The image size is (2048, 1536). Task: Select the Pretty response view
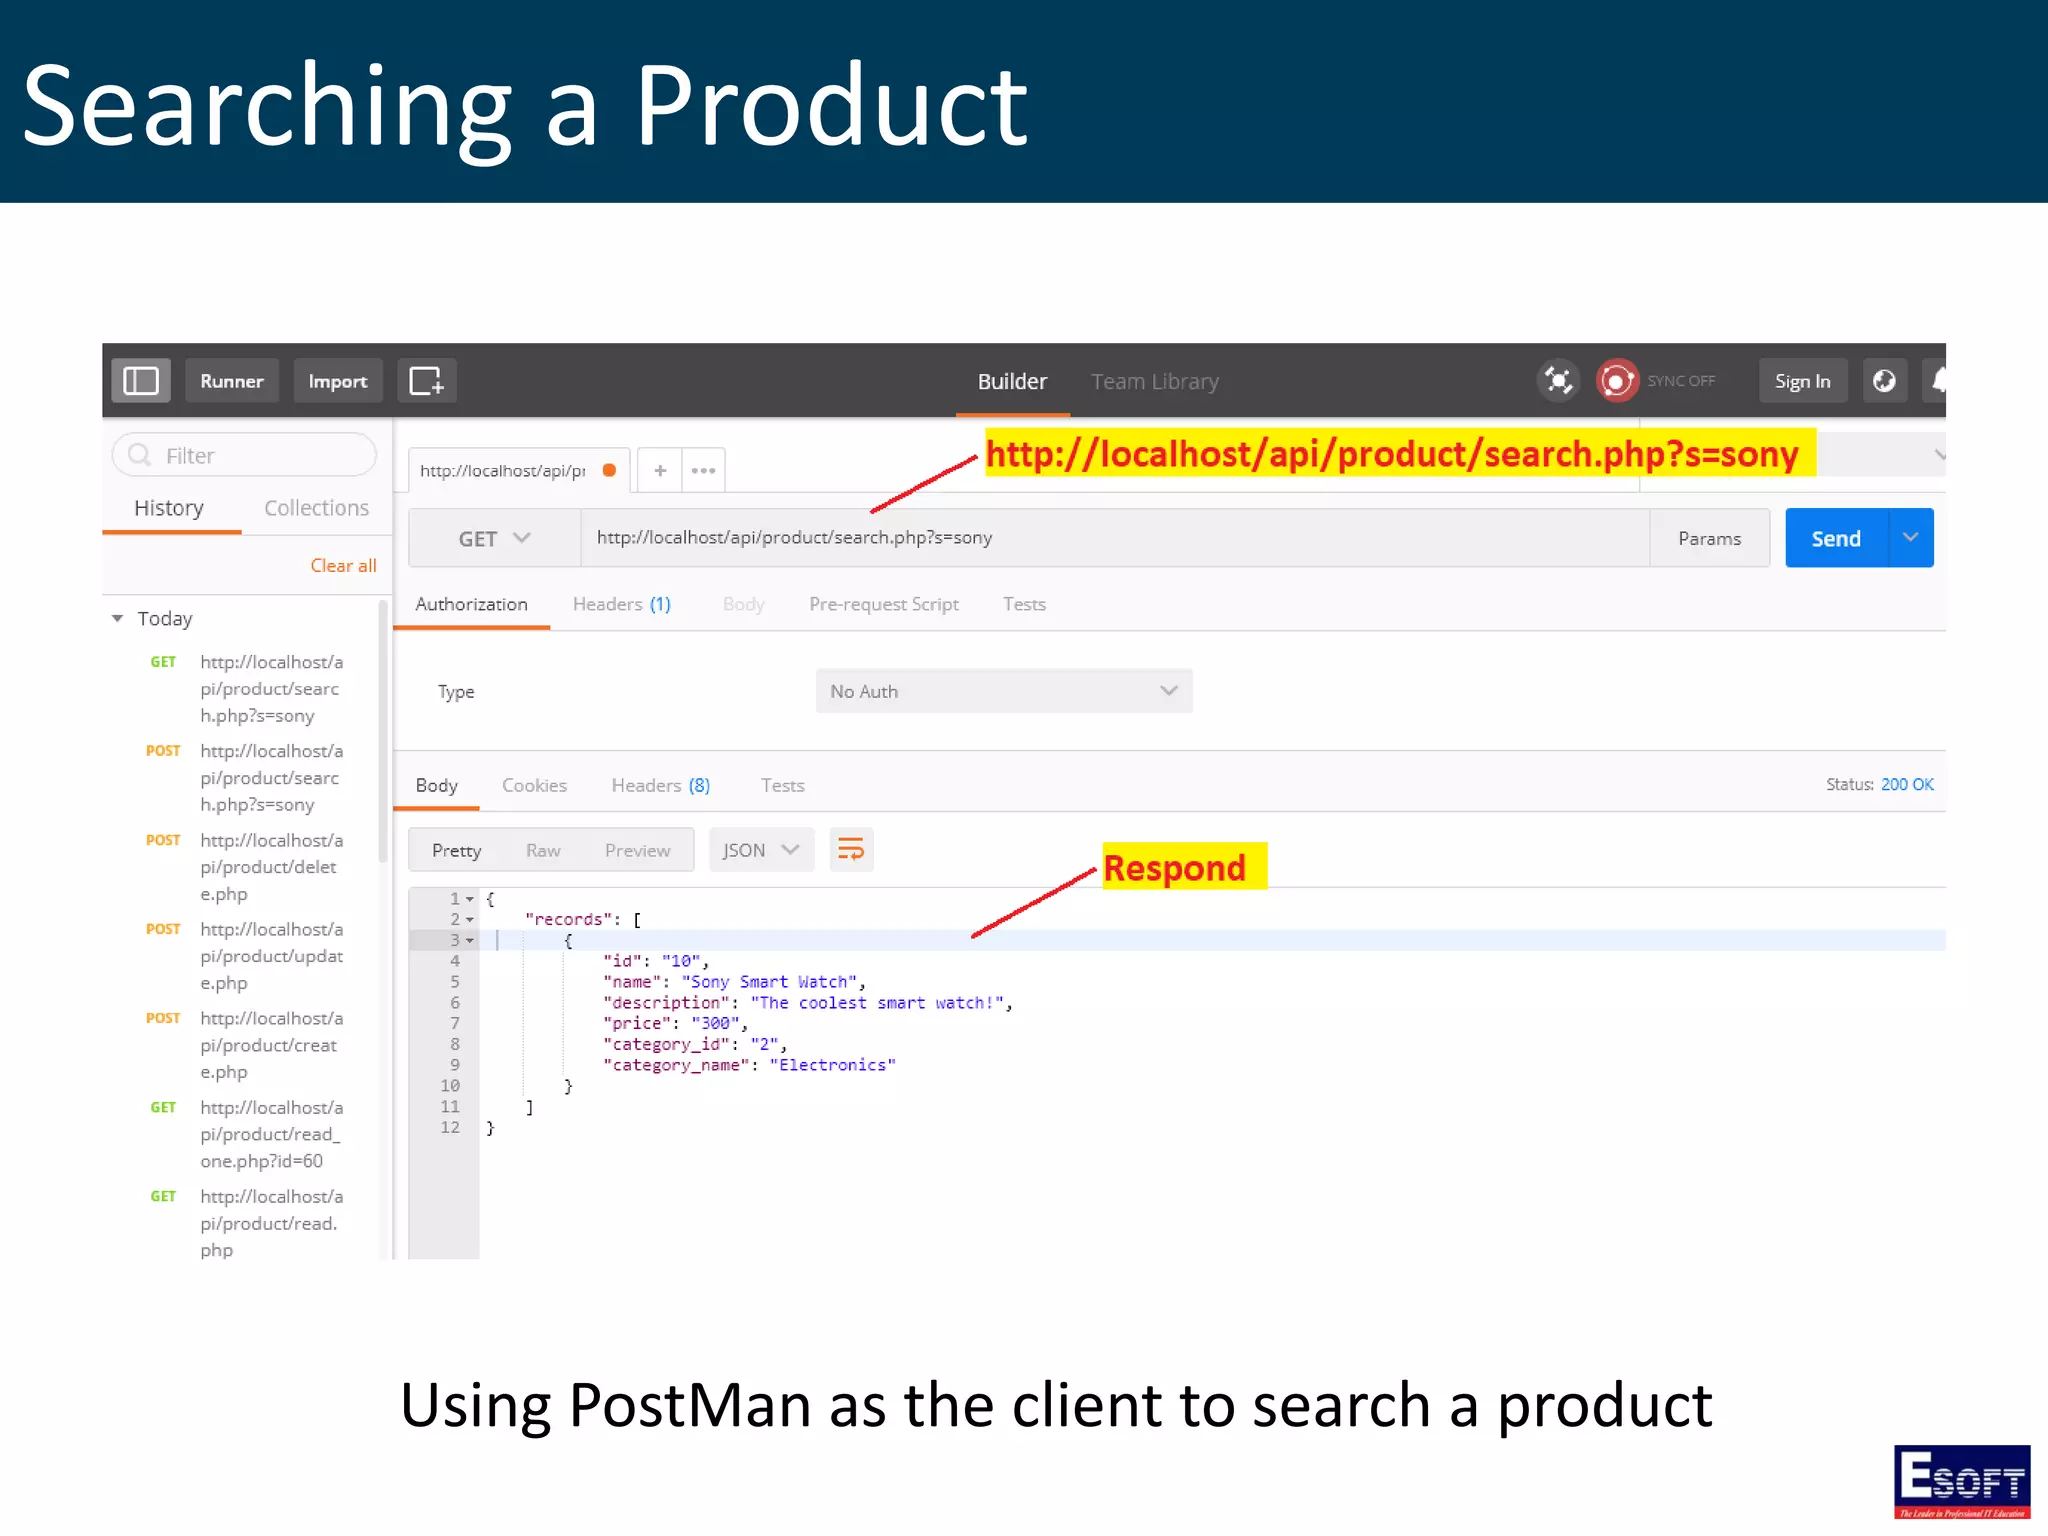click(456, 850)
